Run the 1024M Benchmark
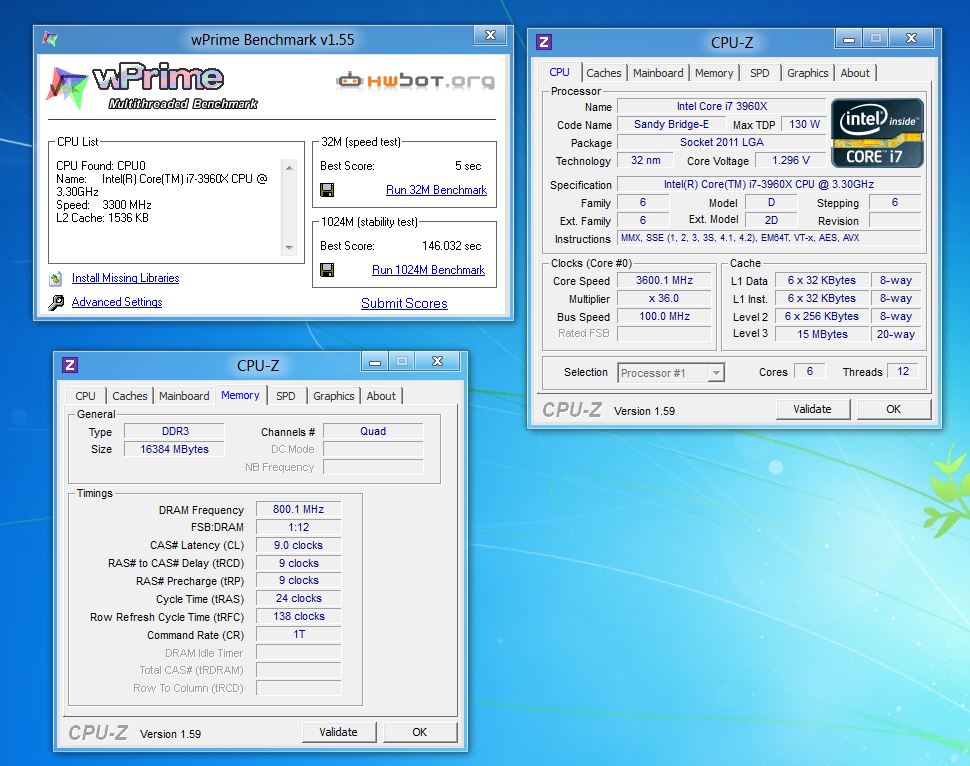The height and width of the screenshot is (766, 970). 428,270
